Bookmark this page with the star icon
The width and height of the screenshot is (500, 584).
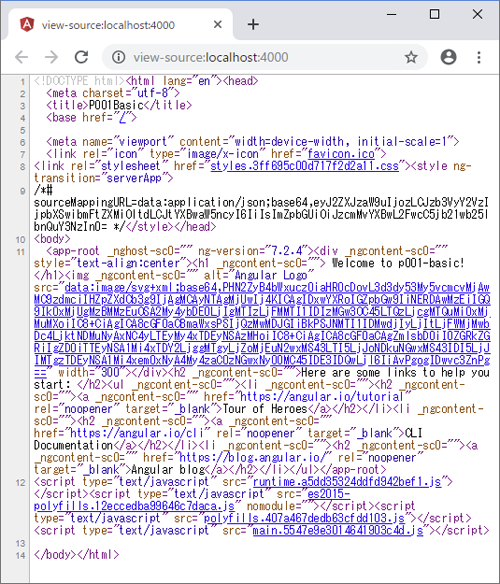tap(411, 57)
